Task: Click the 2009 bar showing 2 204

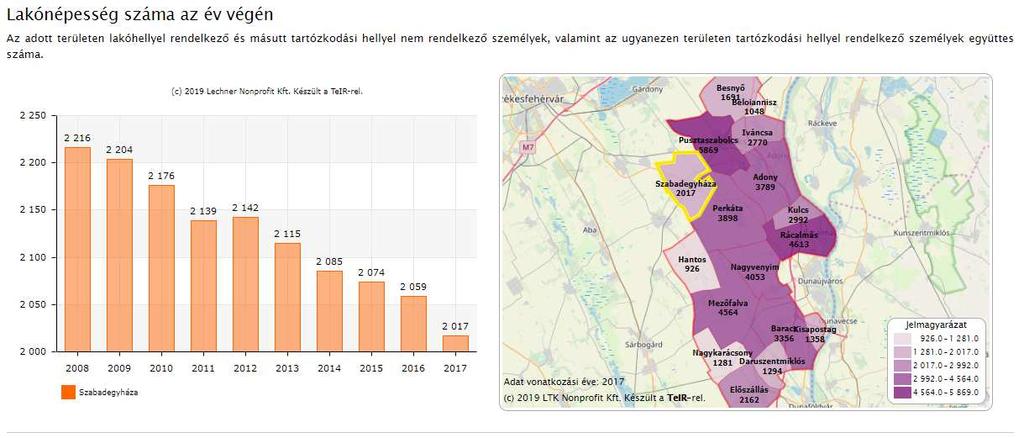Action: tap(120, 255)
